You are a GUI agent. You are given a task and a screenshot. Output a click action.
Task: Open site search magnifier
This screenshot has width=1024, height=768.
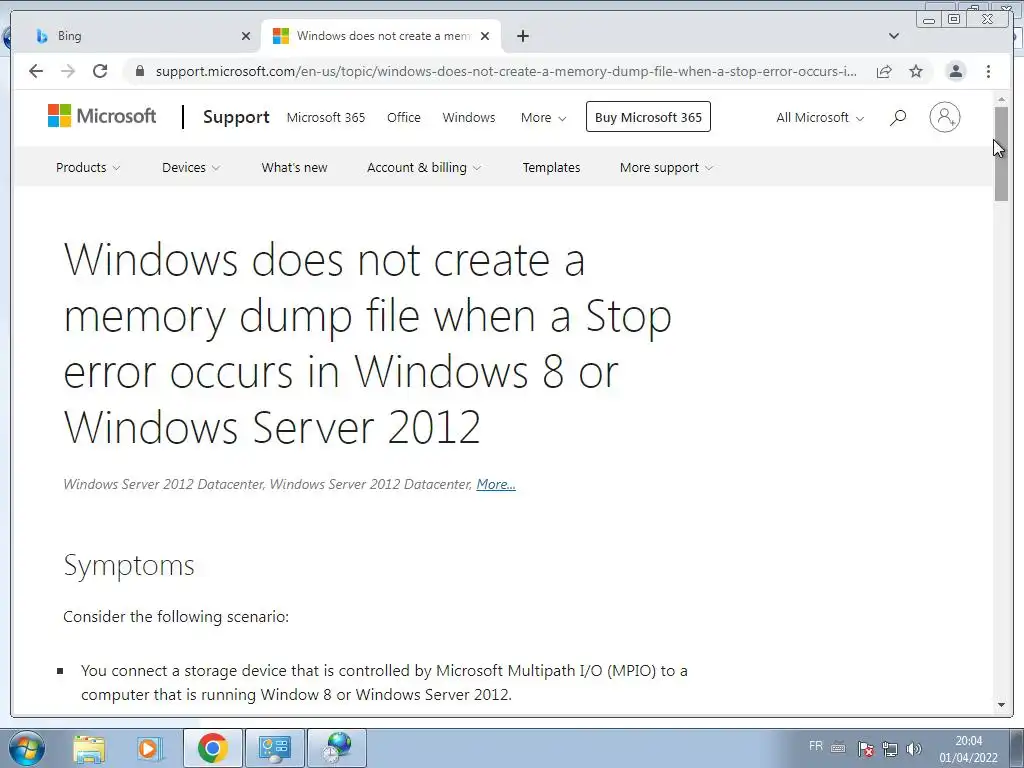(x=898, y=118)
